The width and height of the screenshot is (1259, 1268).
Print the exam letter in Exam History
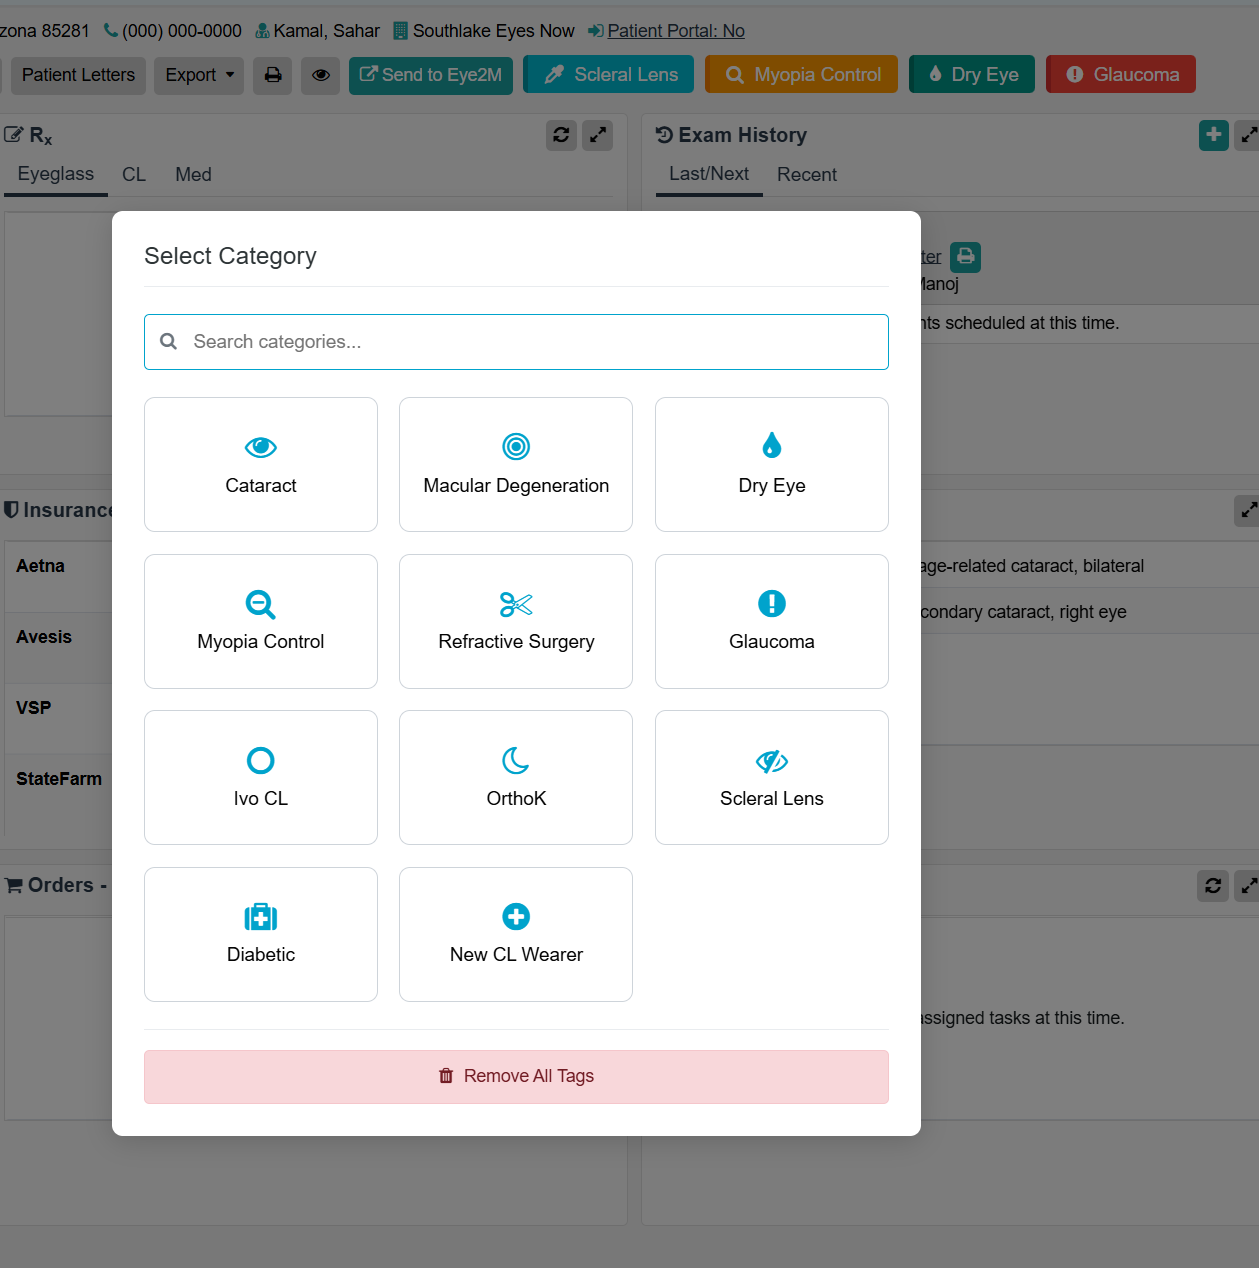[964, 257]
